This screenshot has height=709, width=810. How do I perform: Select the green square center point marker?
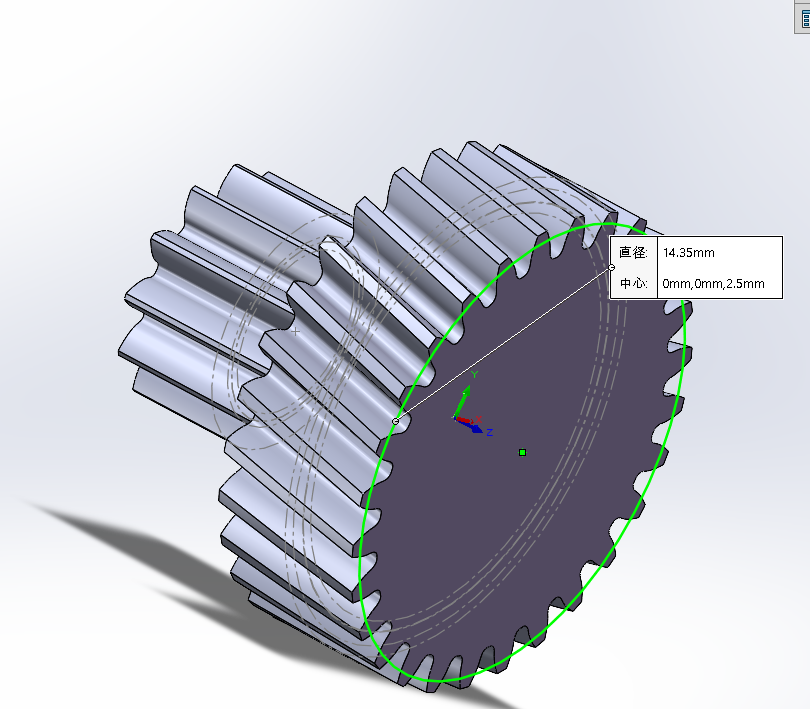pyautogui.click(x=522, y=453)
